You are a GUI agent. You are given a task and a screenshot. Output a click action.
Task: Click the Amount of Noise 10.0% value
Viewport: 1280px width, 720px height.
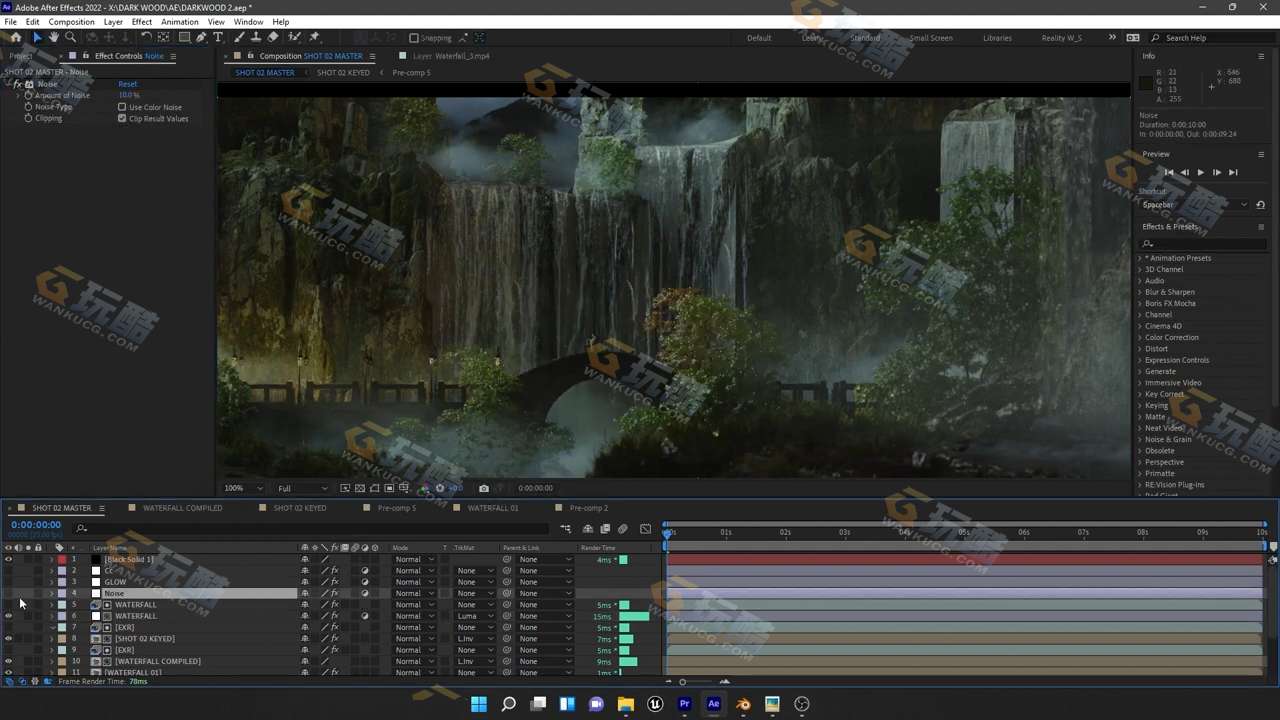pyautogui.click(x=129, y=95)
